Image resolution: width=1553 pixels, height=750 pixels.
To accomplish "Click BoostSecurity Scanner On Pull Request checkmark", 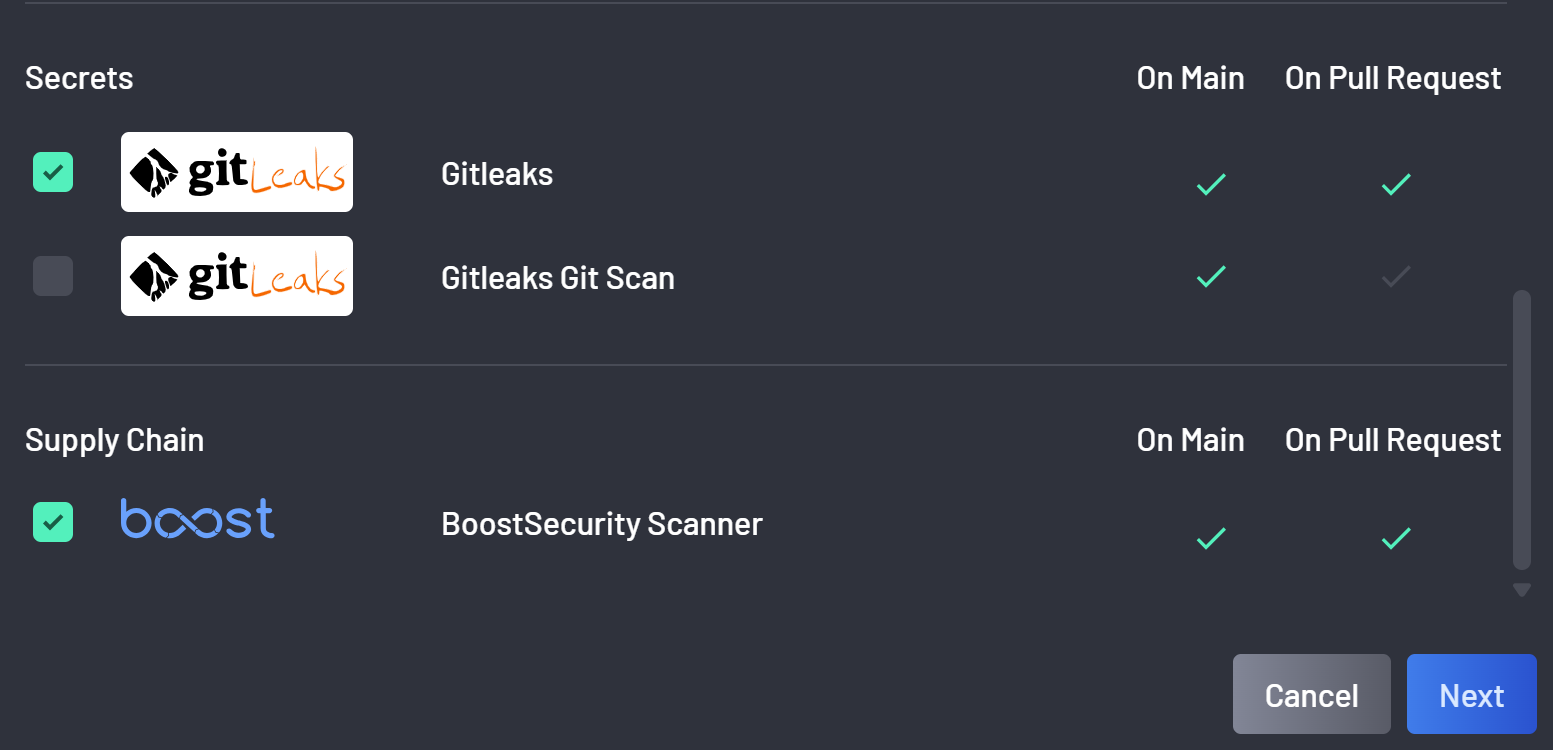I will coord(1396,538).
